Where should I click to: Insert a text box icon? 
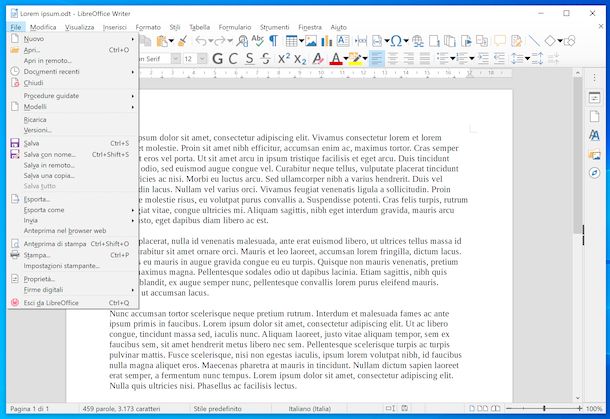coord(343,40)
